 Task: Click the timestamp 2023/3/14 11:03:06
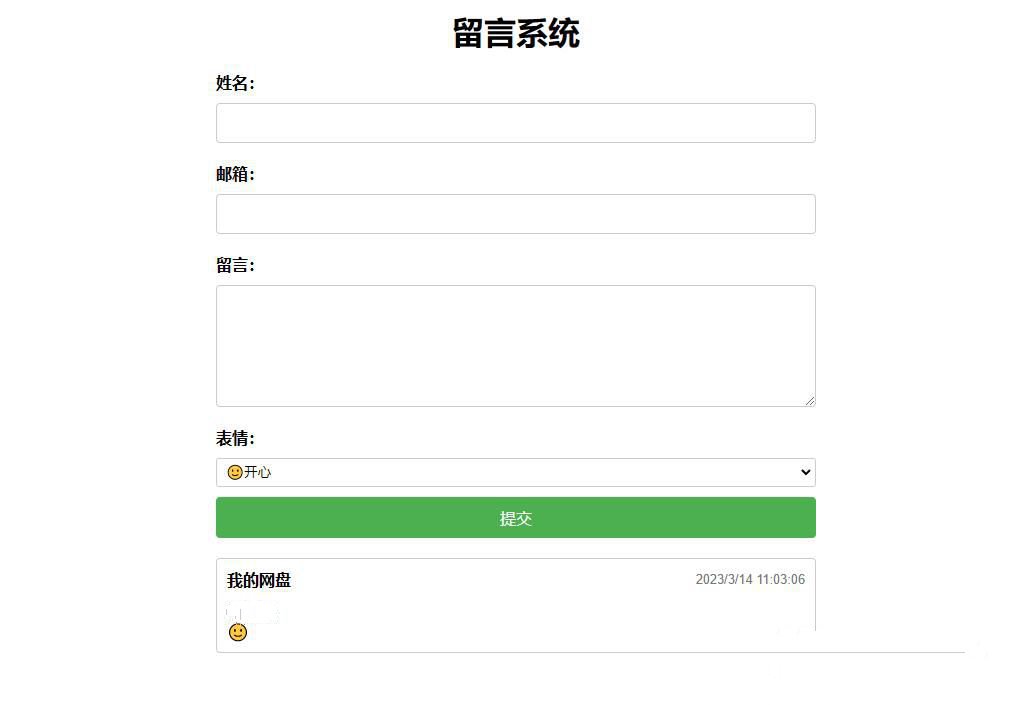pyautogui.click(x=749, y=579)
